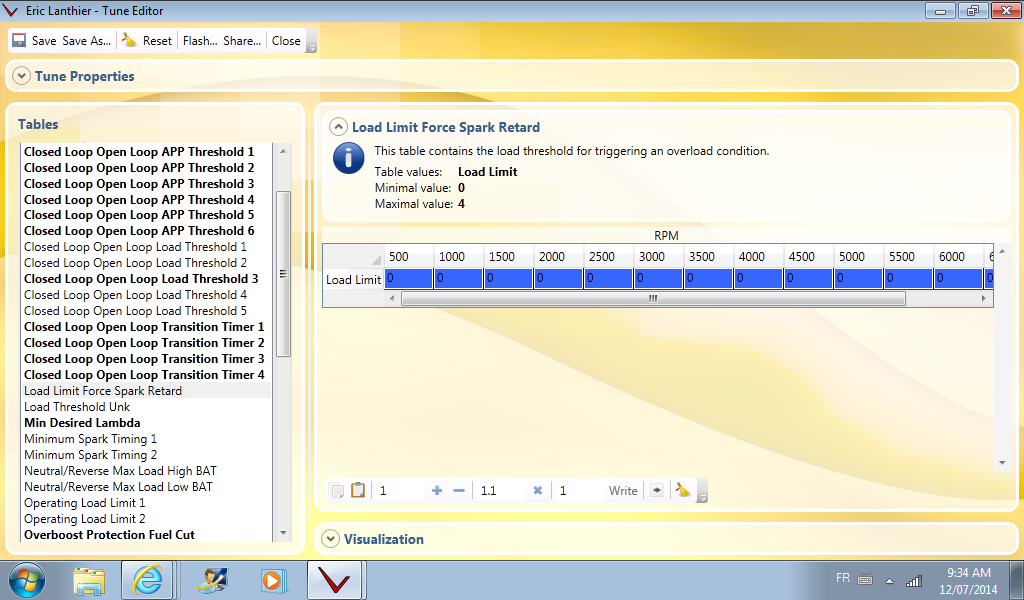Expand the Visualization section
Screen dimensions: 1024x600
click(x=330, y=539)
